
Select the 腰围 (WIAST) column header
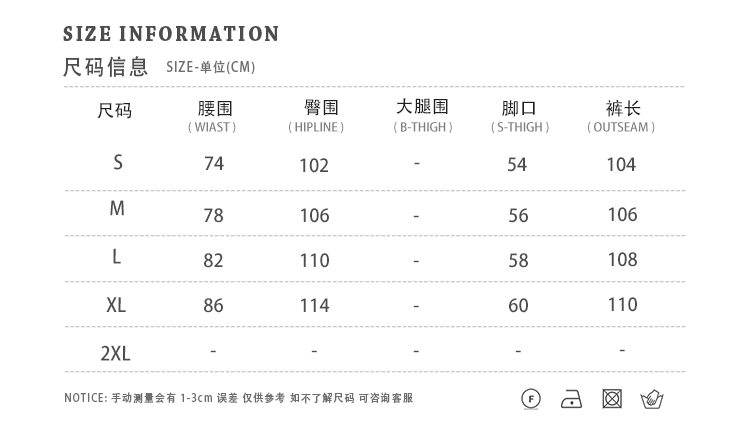214,116
